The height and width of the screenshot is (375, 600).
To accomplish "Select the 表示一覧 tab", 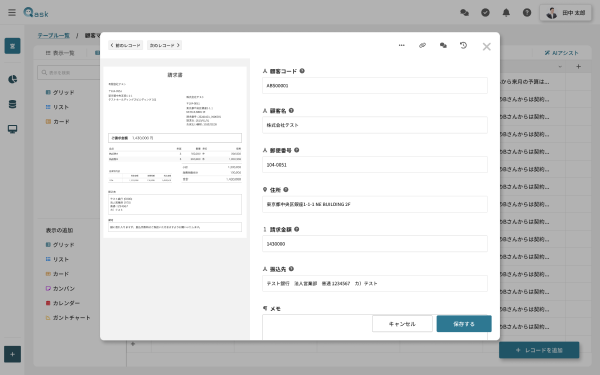I will click(60, 53).
